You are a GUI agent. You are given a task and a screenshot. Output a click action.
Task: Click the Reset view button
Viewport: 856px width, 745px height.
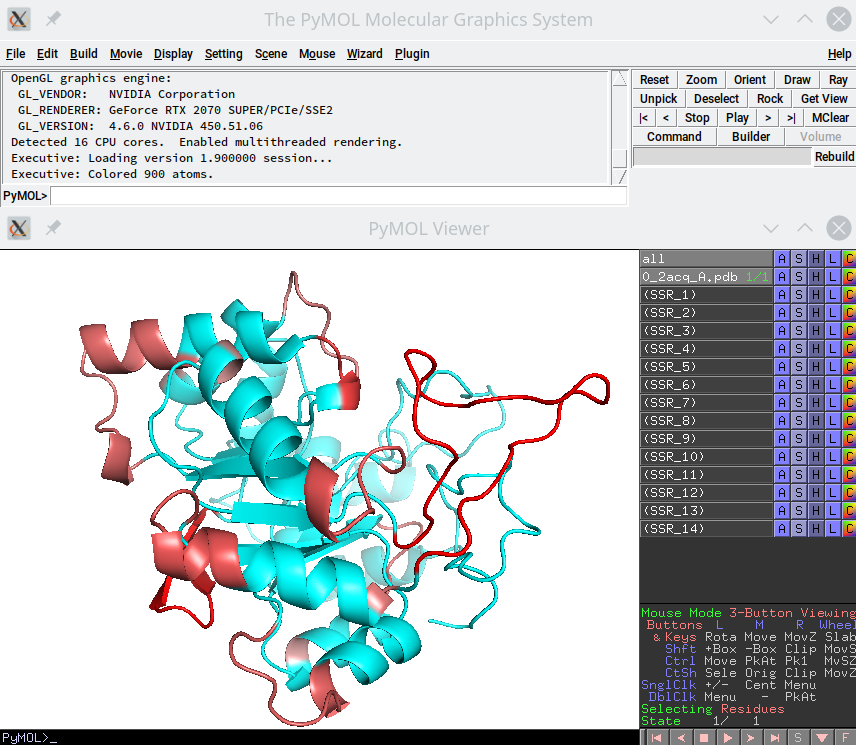(x=654, y=80)
